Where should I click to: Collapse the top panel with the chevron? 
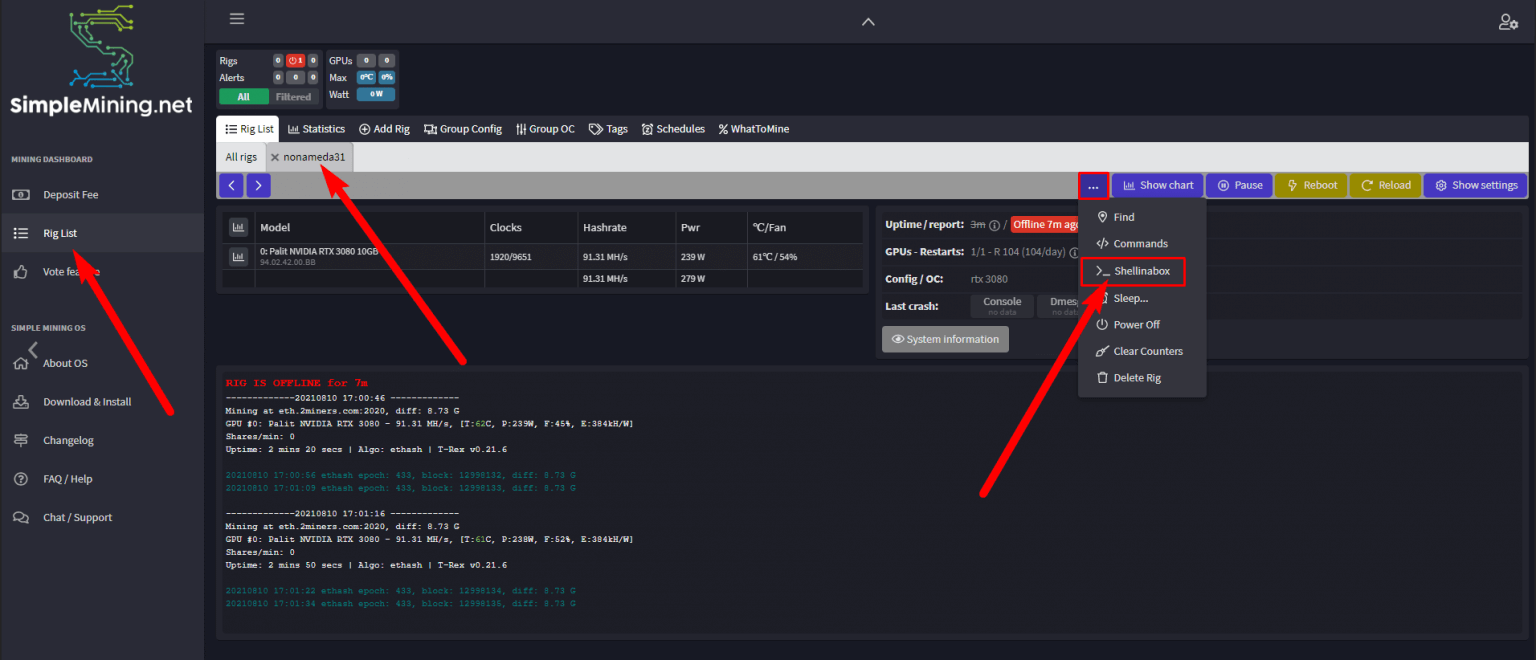[x=868, y=21]
